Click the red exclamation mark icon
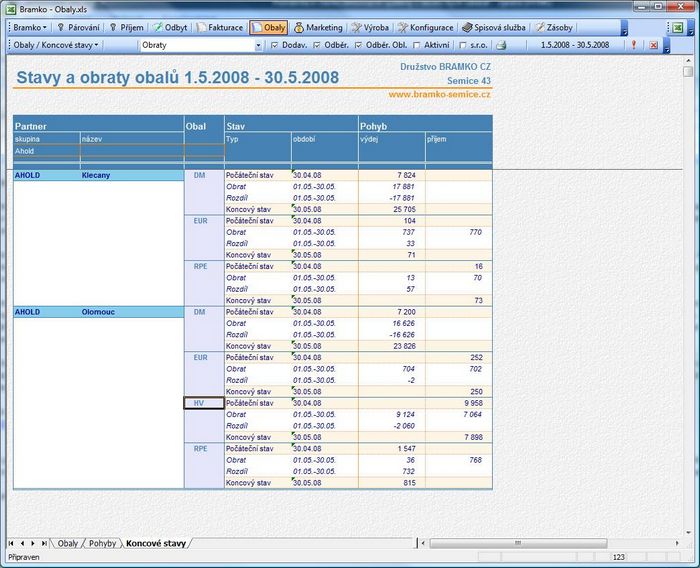Viewport: 700px width, 568px height. tap(633, 45)
